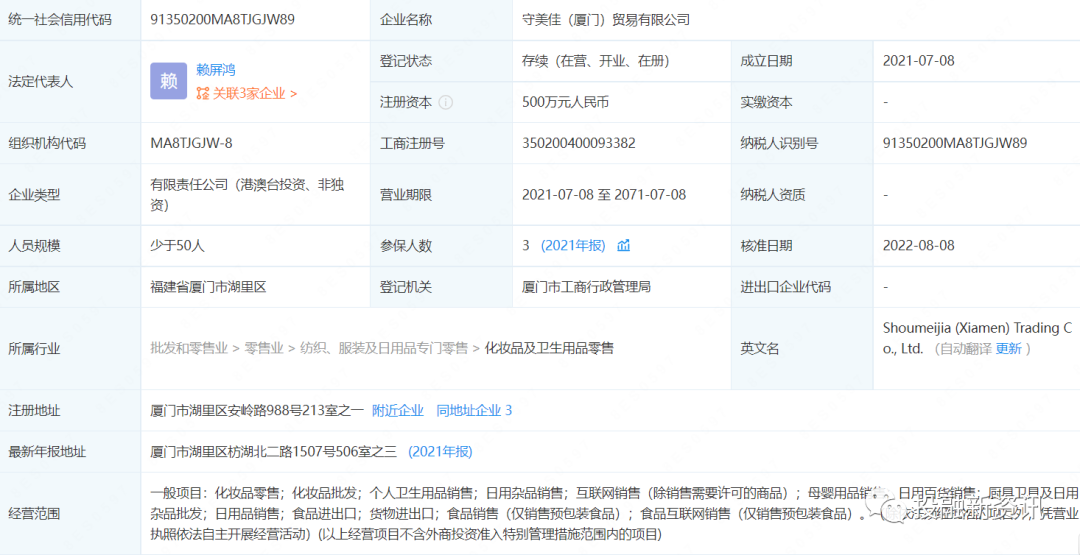1080x555 pixels.
Task: Click the 纳税人资质 label cell
Action: coord(802,195)
